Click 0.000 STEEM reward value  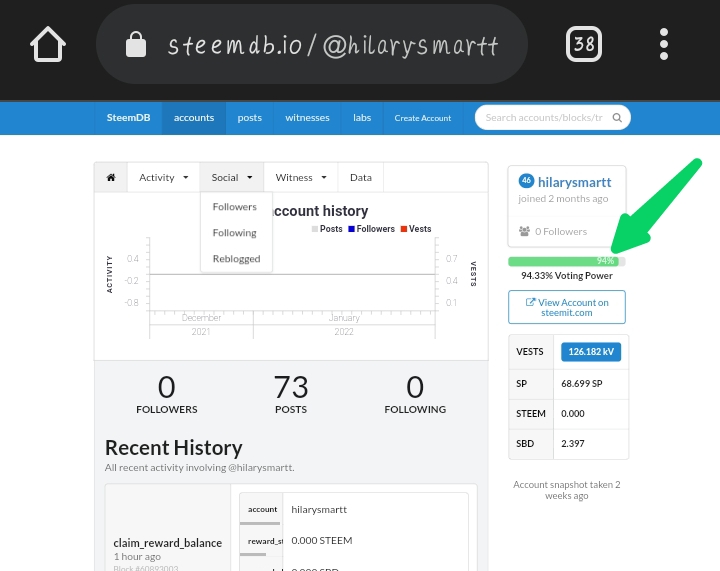(321, 541)
